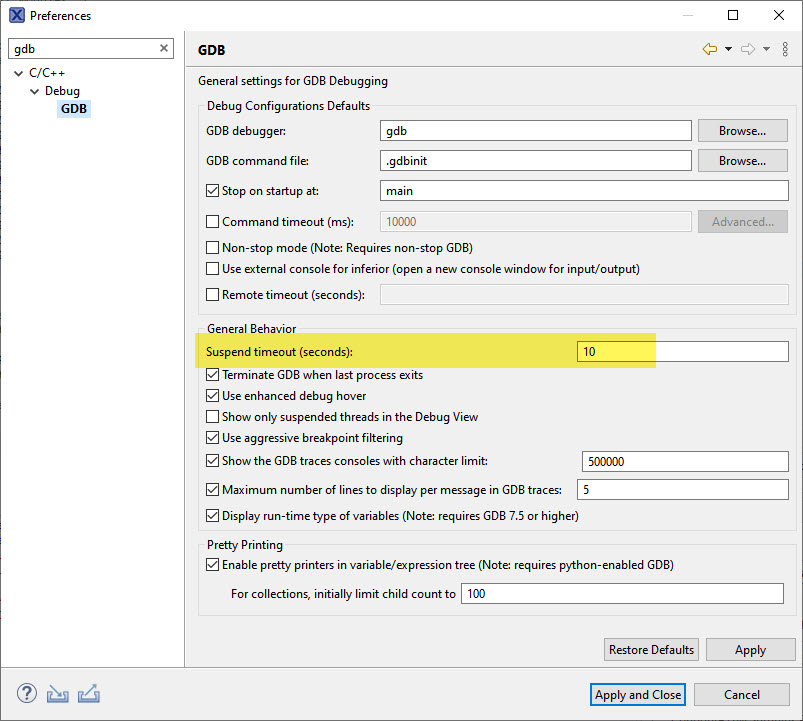The image size is (803, 721).
Task: Click the Import preferences icon
Action: coord(57,694)
